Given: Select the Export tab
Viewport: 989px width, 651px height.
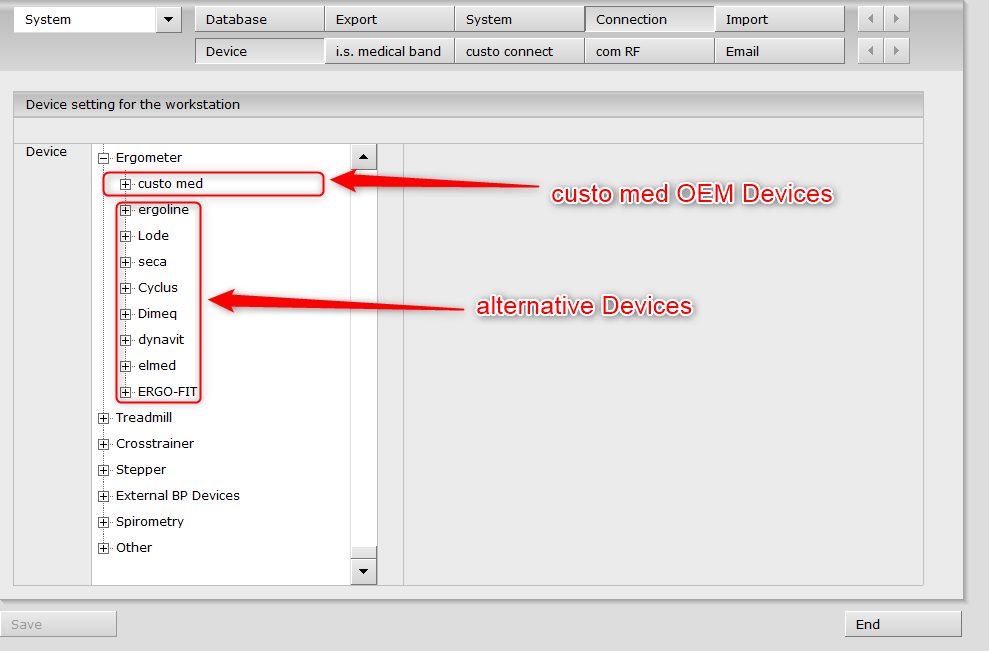Looking at the screenshot, I should (390, 19).
